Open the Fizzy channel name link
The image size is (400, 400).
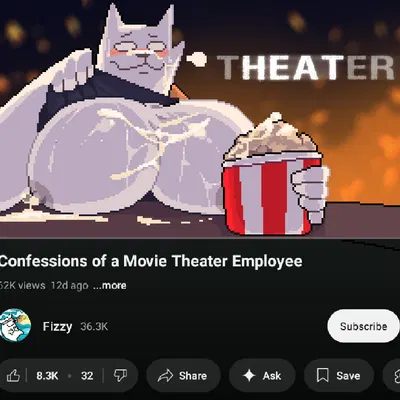57,326
